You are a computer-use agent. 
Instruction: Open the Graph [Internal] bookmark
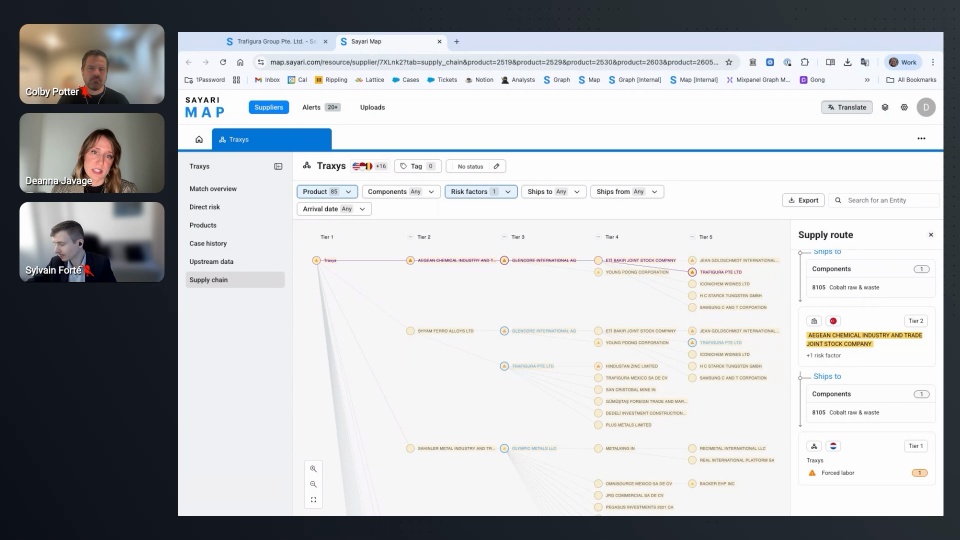[x=634, y=80]
